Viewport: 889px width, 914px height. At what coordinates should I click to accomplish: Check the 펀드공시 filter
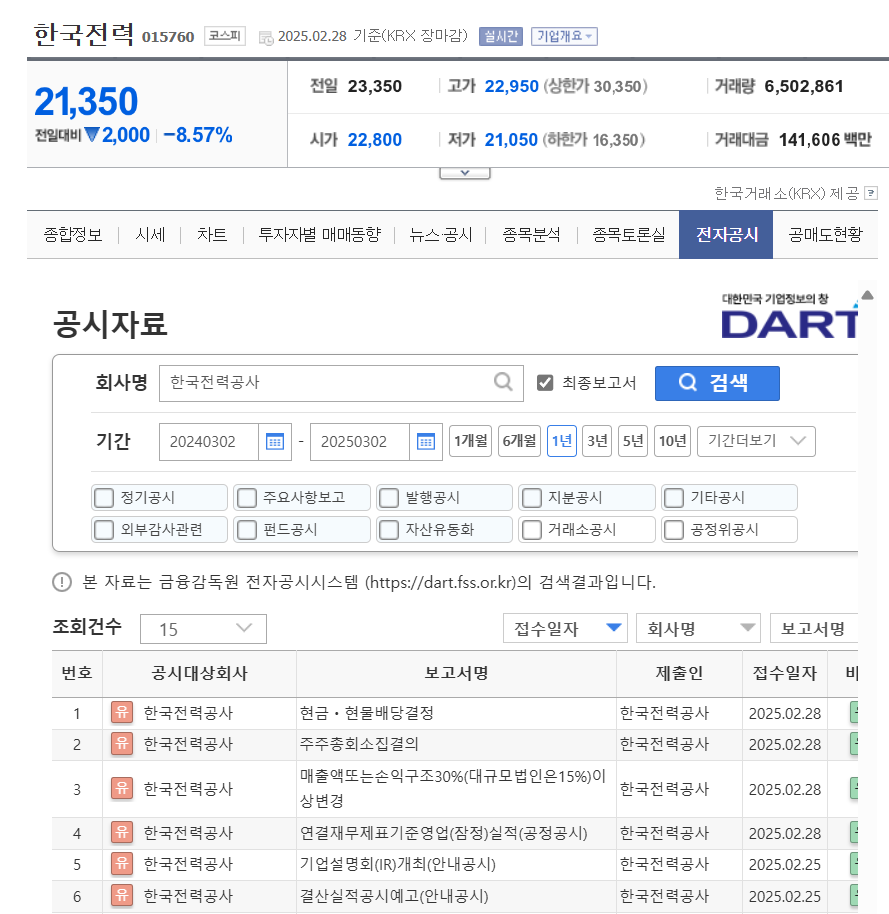[x=247, y=530]
